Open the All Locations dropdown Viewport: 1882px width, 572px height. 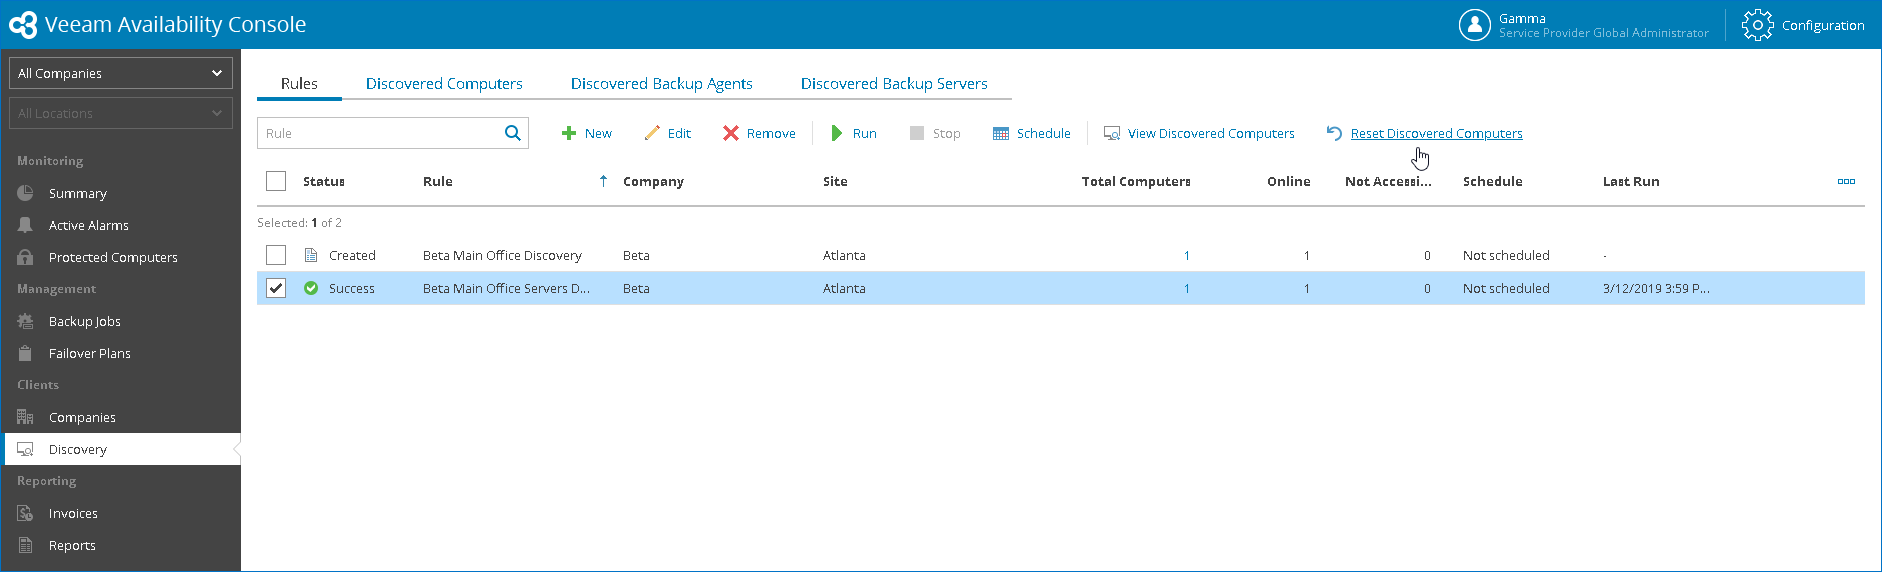(121, 113)
